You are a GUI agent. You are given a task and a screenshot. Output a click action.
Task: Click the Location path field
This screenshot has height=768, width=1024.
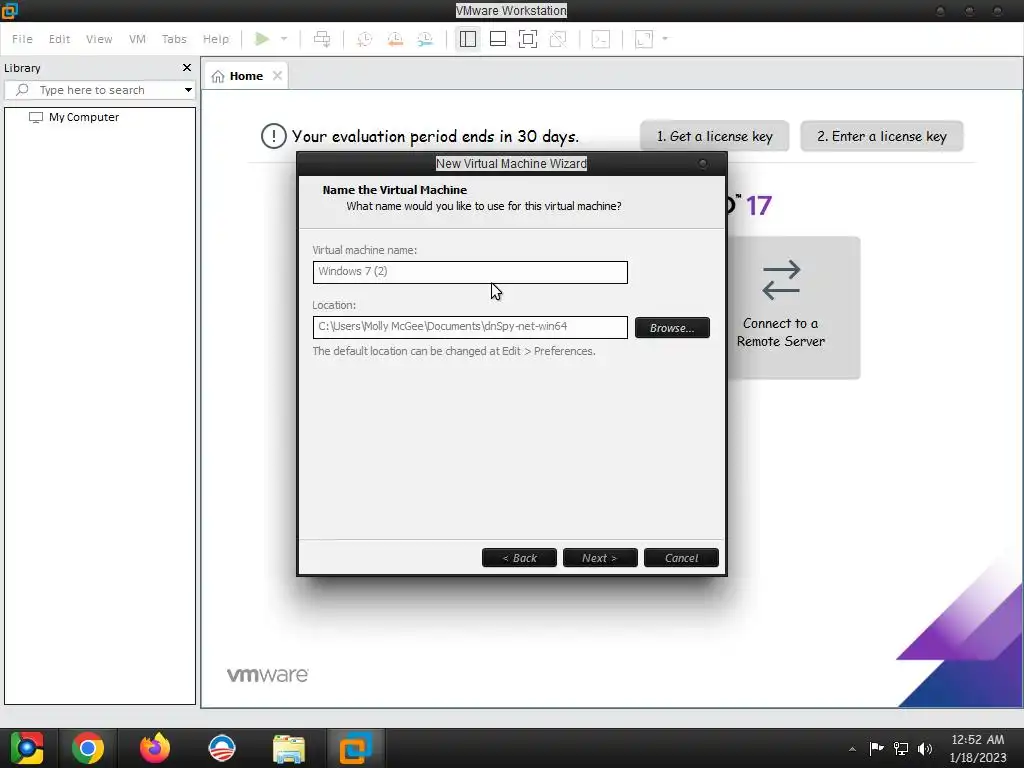(x=470, y=327)
